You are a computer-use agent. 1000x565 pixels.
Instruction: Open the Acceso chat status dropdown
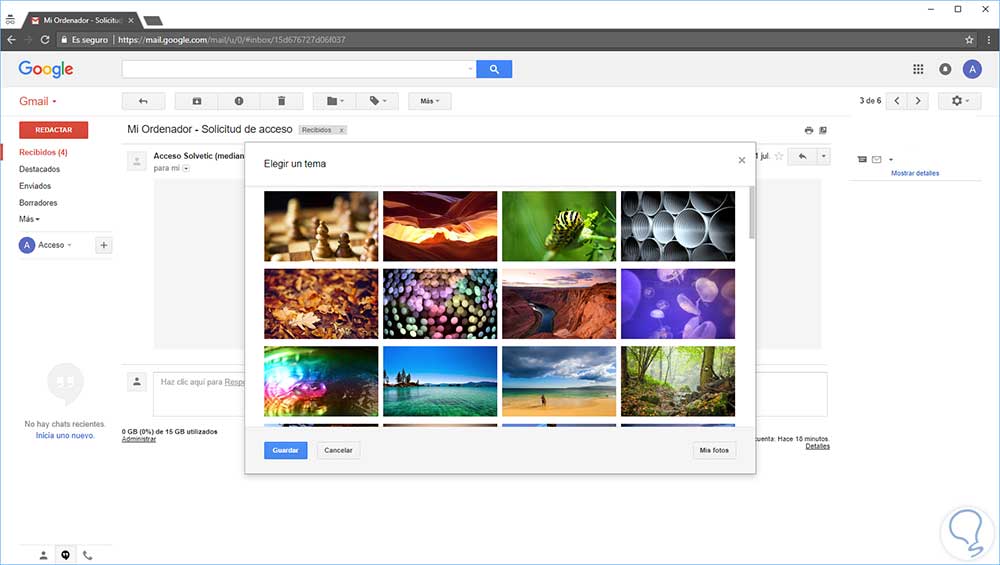[x=55, y=245]
